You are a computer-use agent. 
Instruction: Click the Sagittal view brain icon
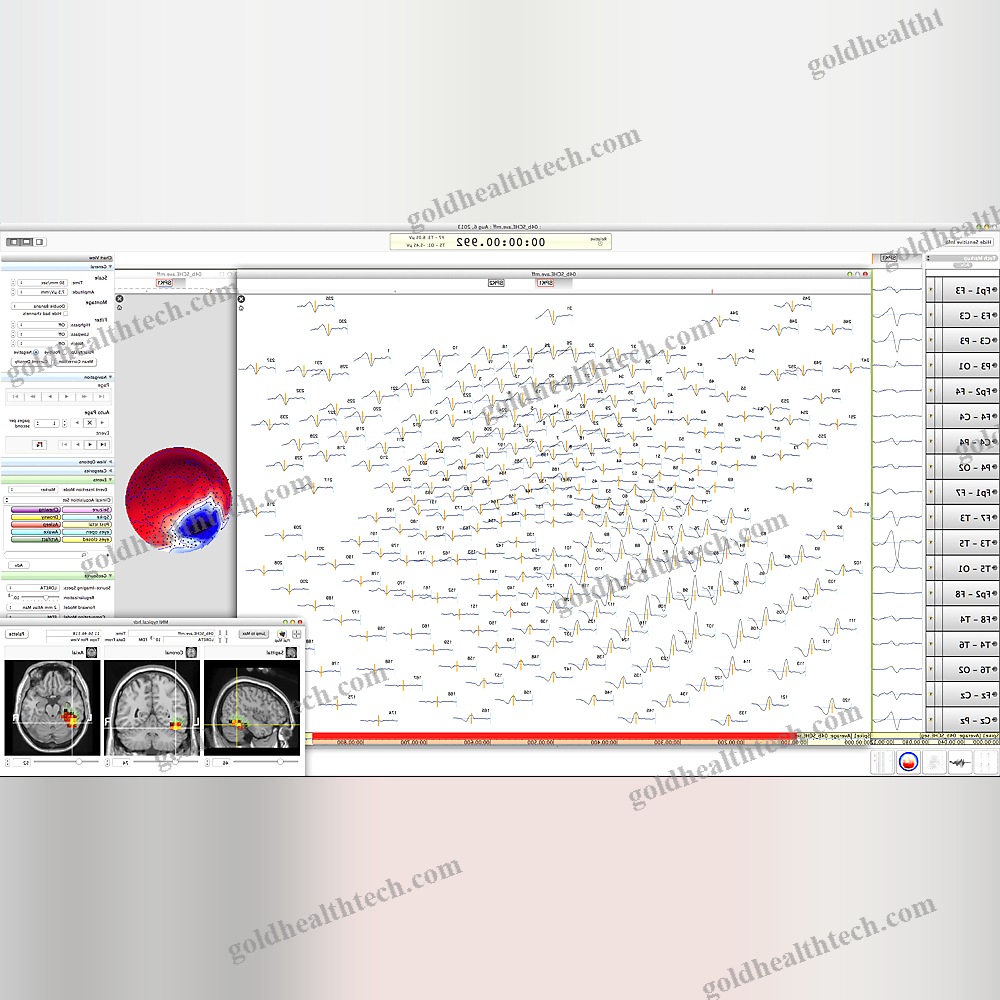click(291, 652)
